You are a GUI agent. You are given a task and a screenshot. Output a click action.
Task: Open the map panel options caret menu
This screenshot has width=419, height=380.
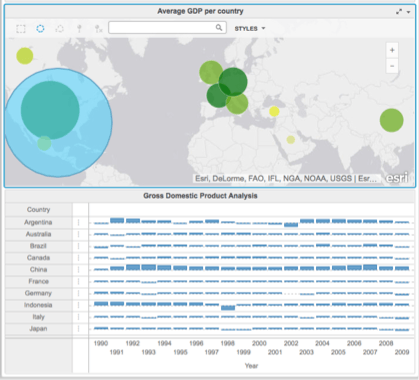point(408,12)
